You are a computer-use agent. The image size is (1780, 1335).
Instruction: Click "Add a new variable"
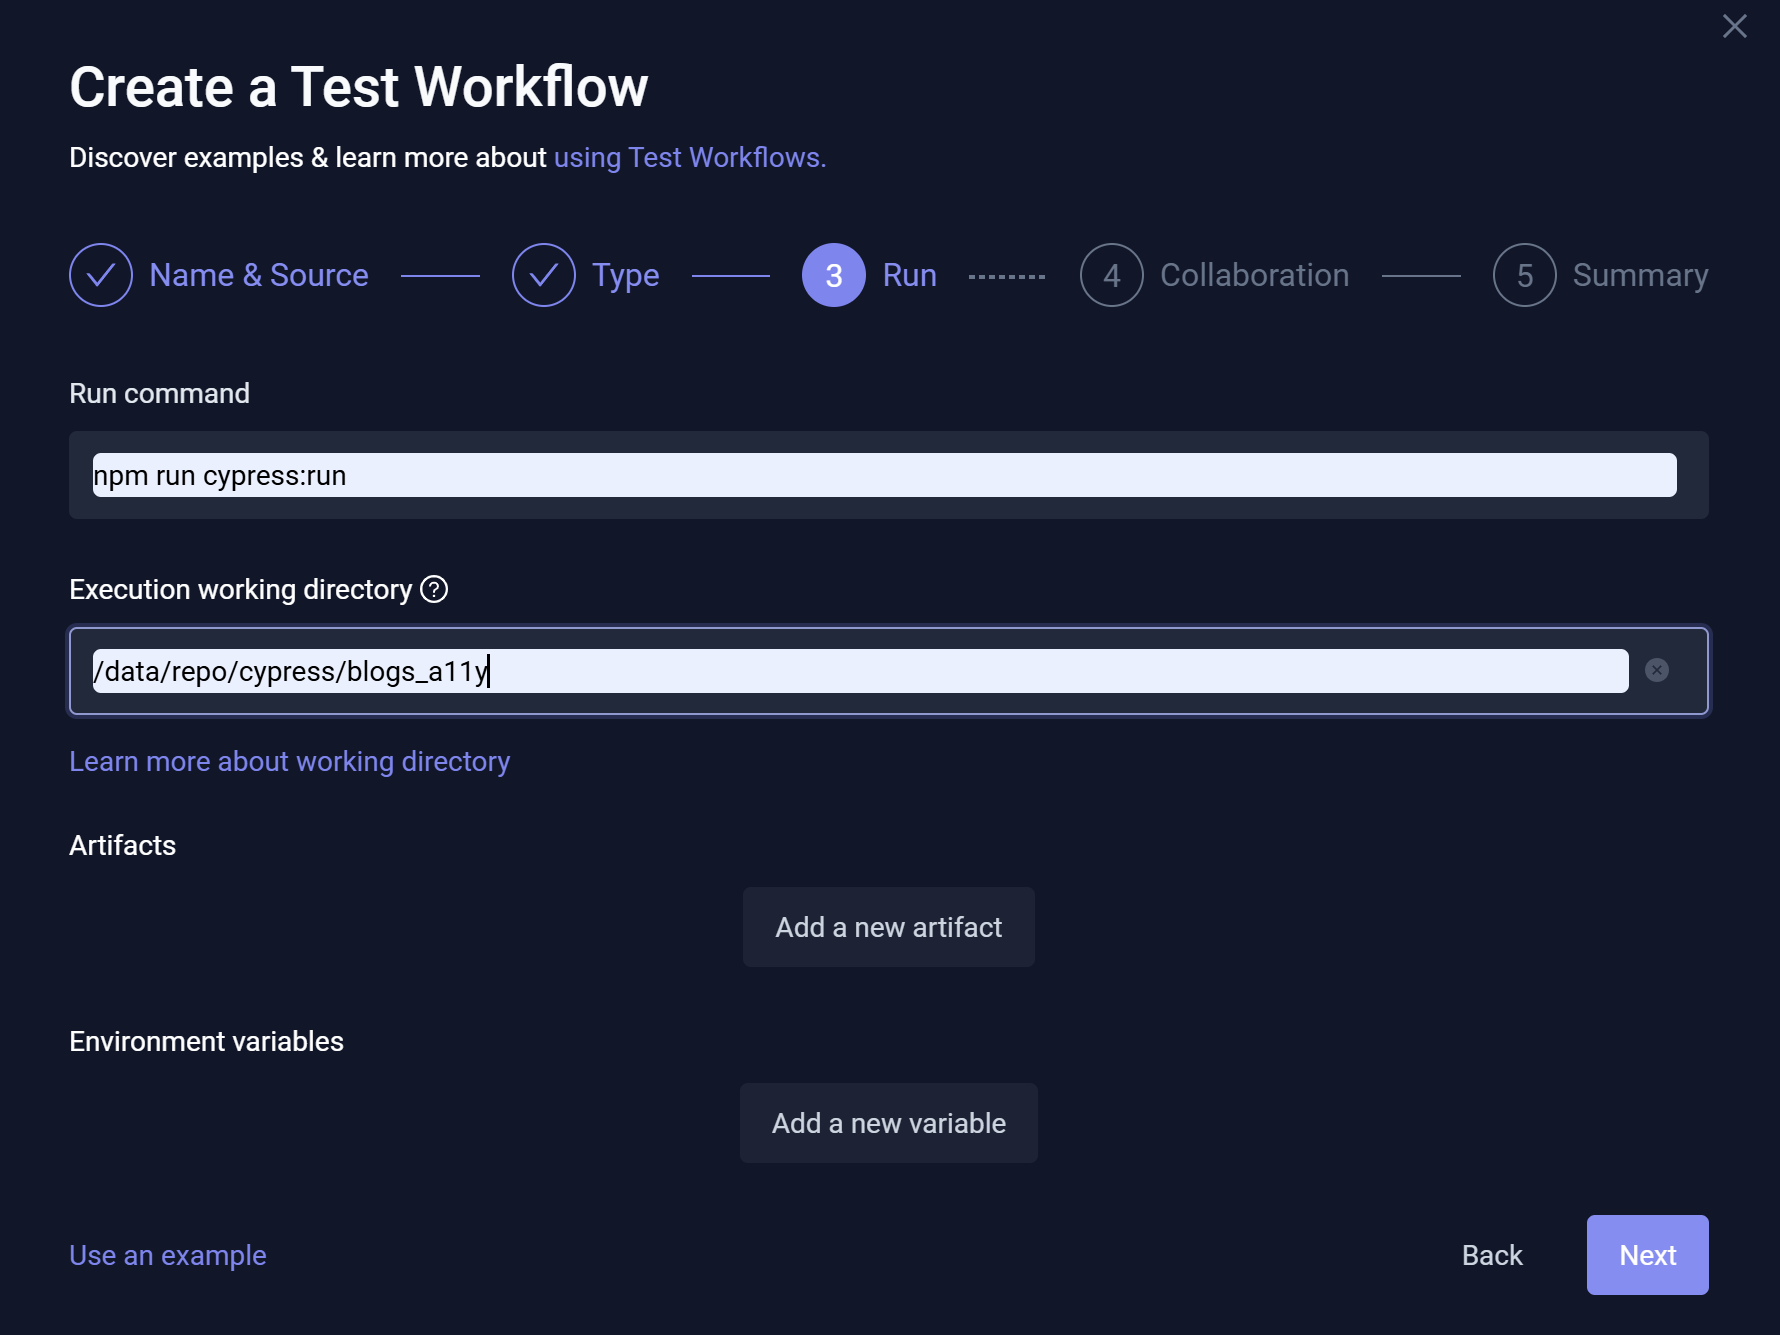pyautogui.click(x=888, y=1123)
